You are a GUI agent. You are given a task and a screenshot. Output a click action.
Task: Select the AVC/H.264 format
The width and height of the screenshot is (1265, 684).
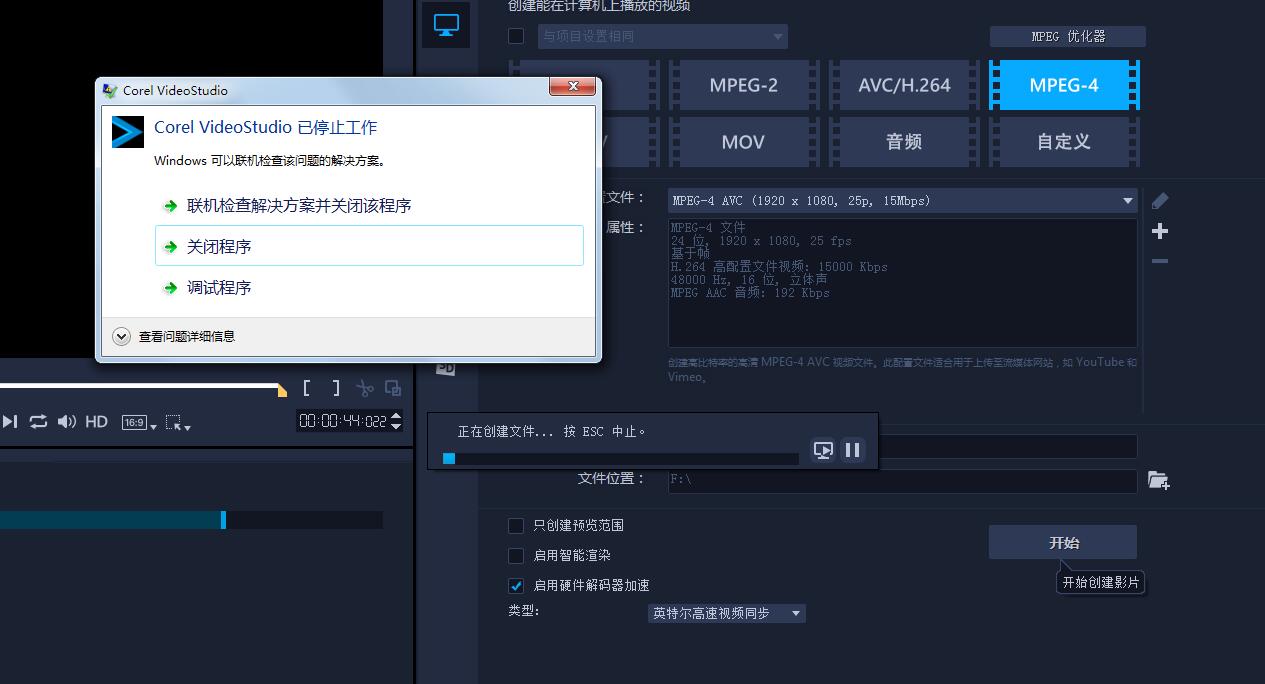[904, 85]
